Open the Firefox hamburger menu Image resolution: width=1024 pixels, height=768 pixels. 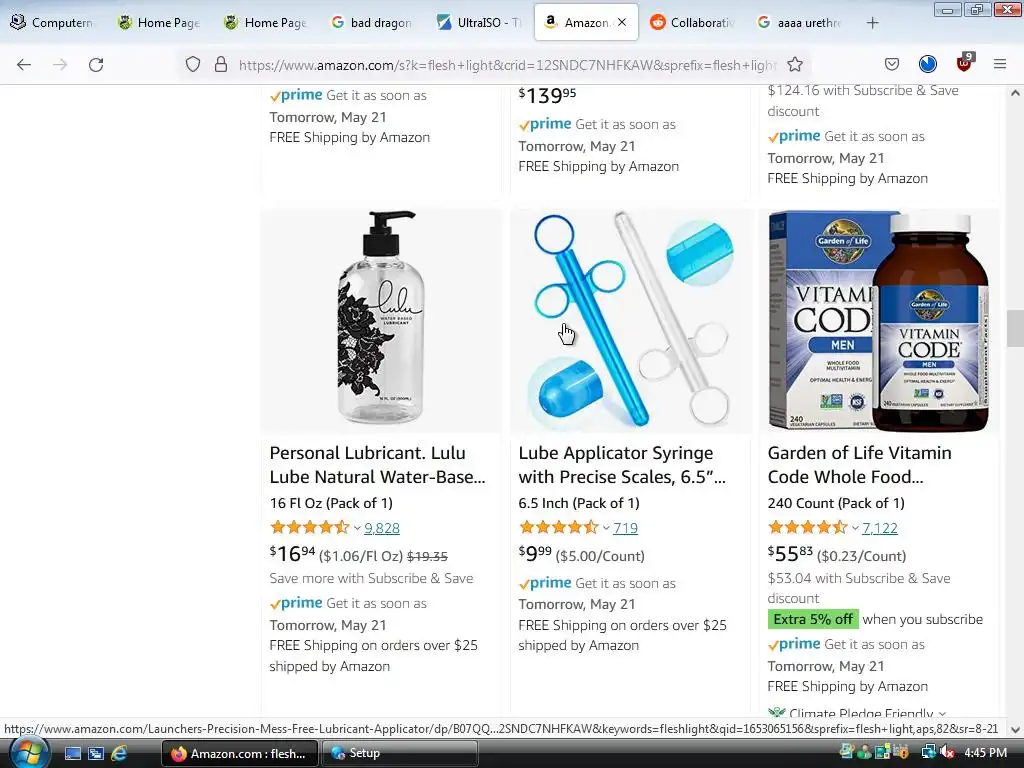point(999,64)
